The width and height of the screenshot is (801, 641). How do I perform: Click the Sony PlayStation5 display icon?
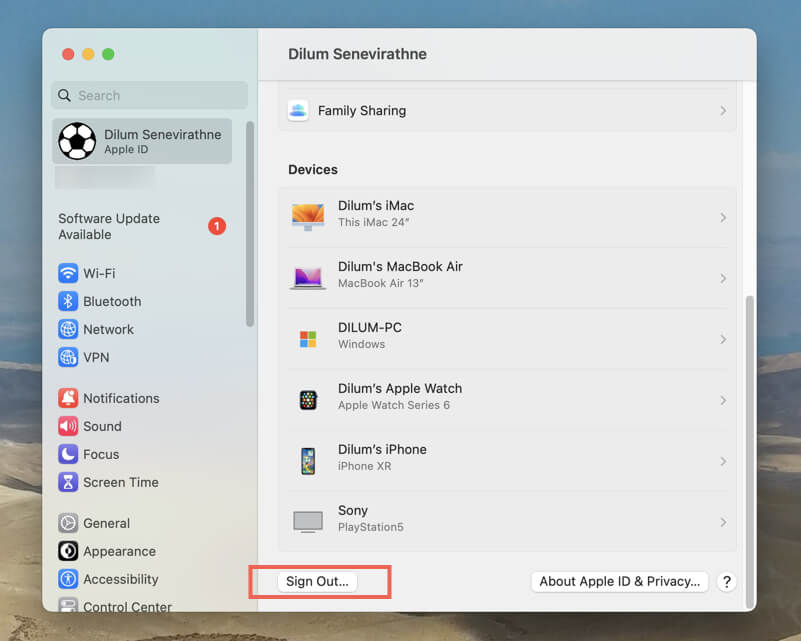click(308, 521)
